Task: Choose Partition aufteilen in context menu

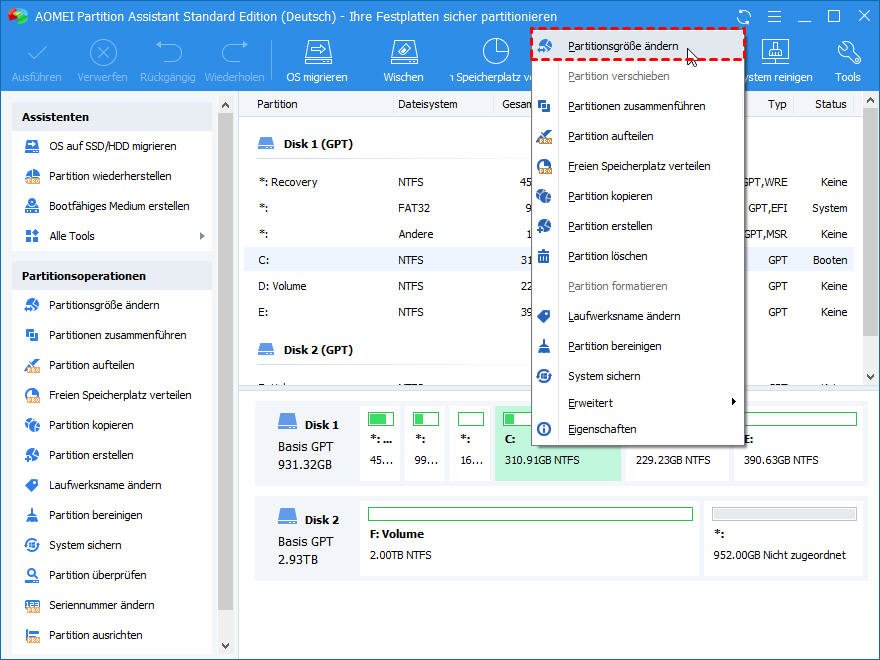Action: coord(638,136)
